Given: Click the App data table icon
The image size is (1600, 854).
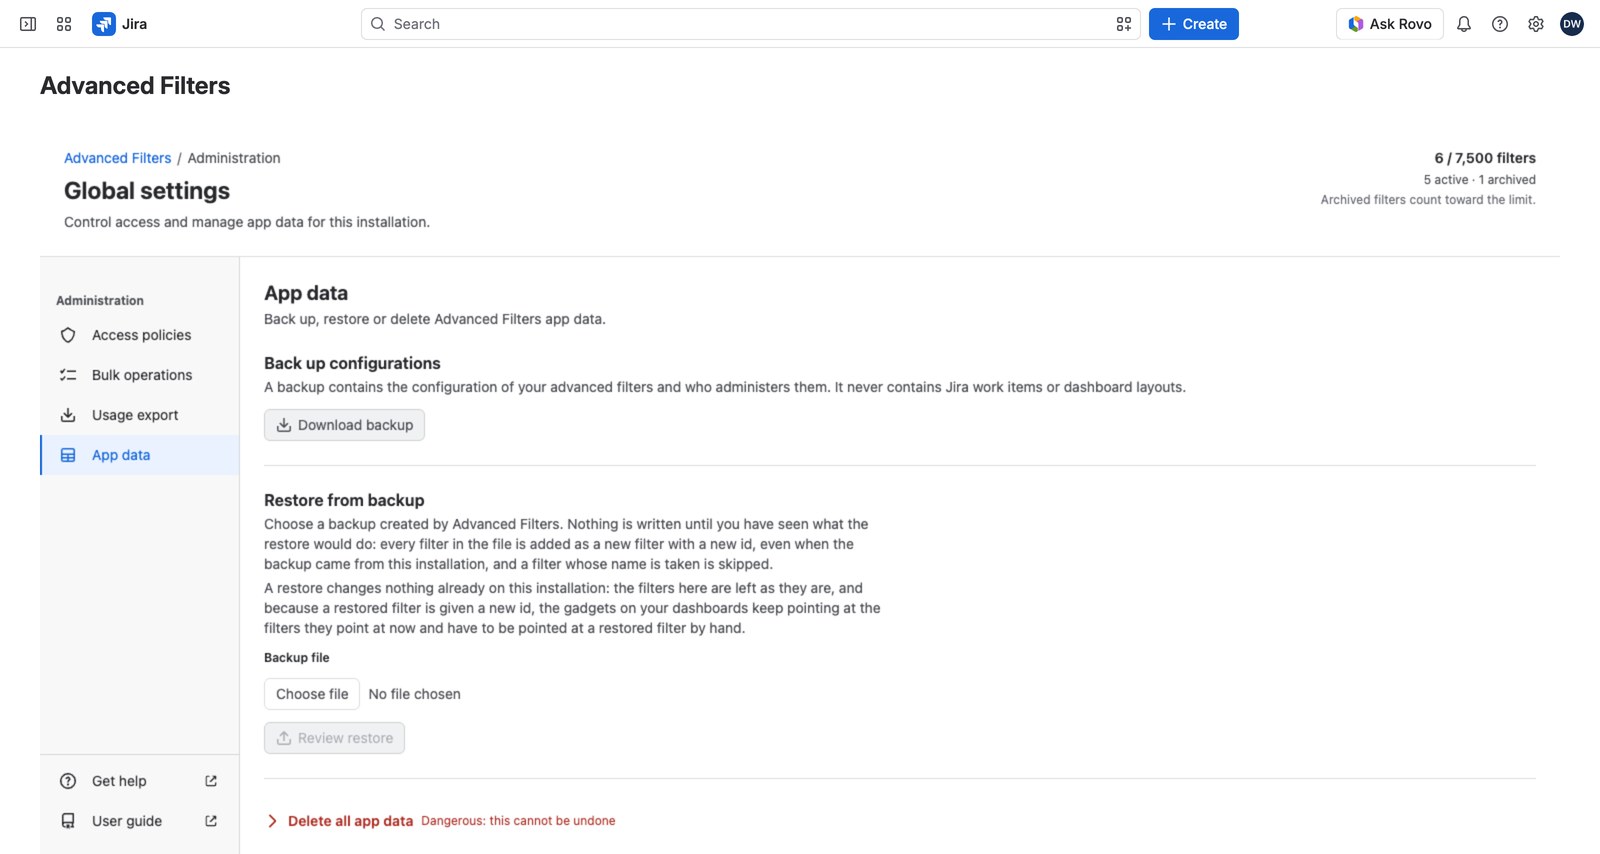Looking at the screenshot, I should pyautogui.click(x=68, y=455).
